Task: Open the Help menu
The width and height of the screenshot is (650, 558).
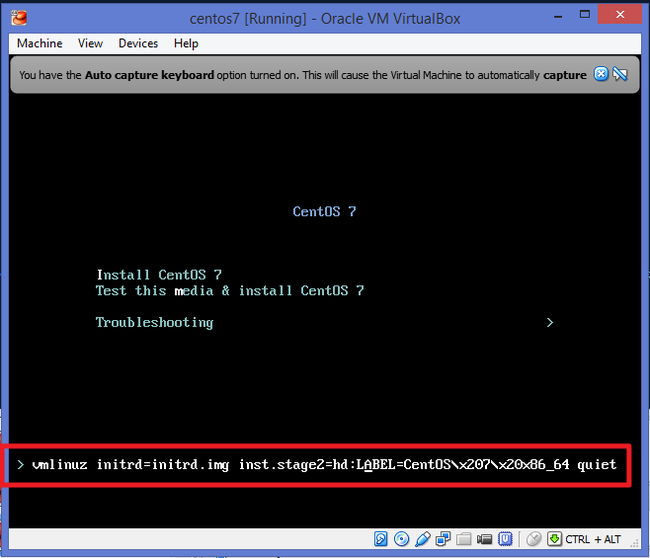Action: pyautogui.click(x=186, y=43)
